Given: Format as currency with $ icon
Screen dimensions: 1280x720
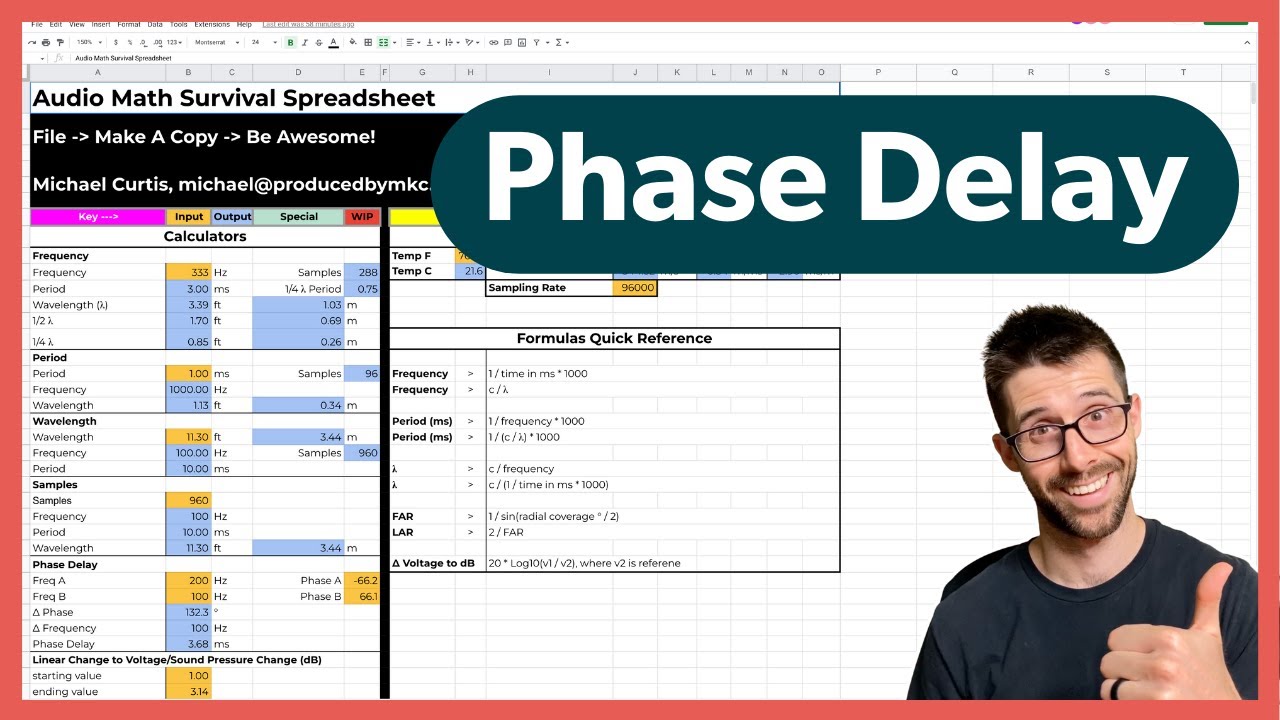Looking at the screenshot, I should 115,42.
